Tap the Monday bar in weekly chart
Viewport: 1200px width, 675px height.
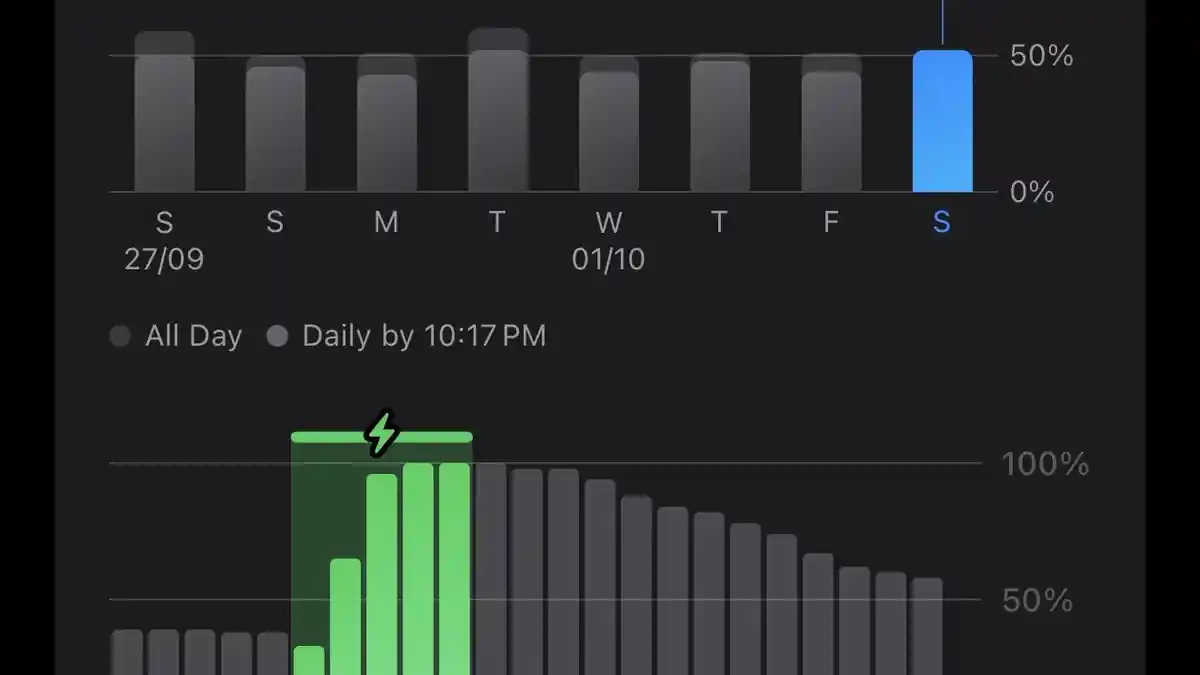point(387,128)
